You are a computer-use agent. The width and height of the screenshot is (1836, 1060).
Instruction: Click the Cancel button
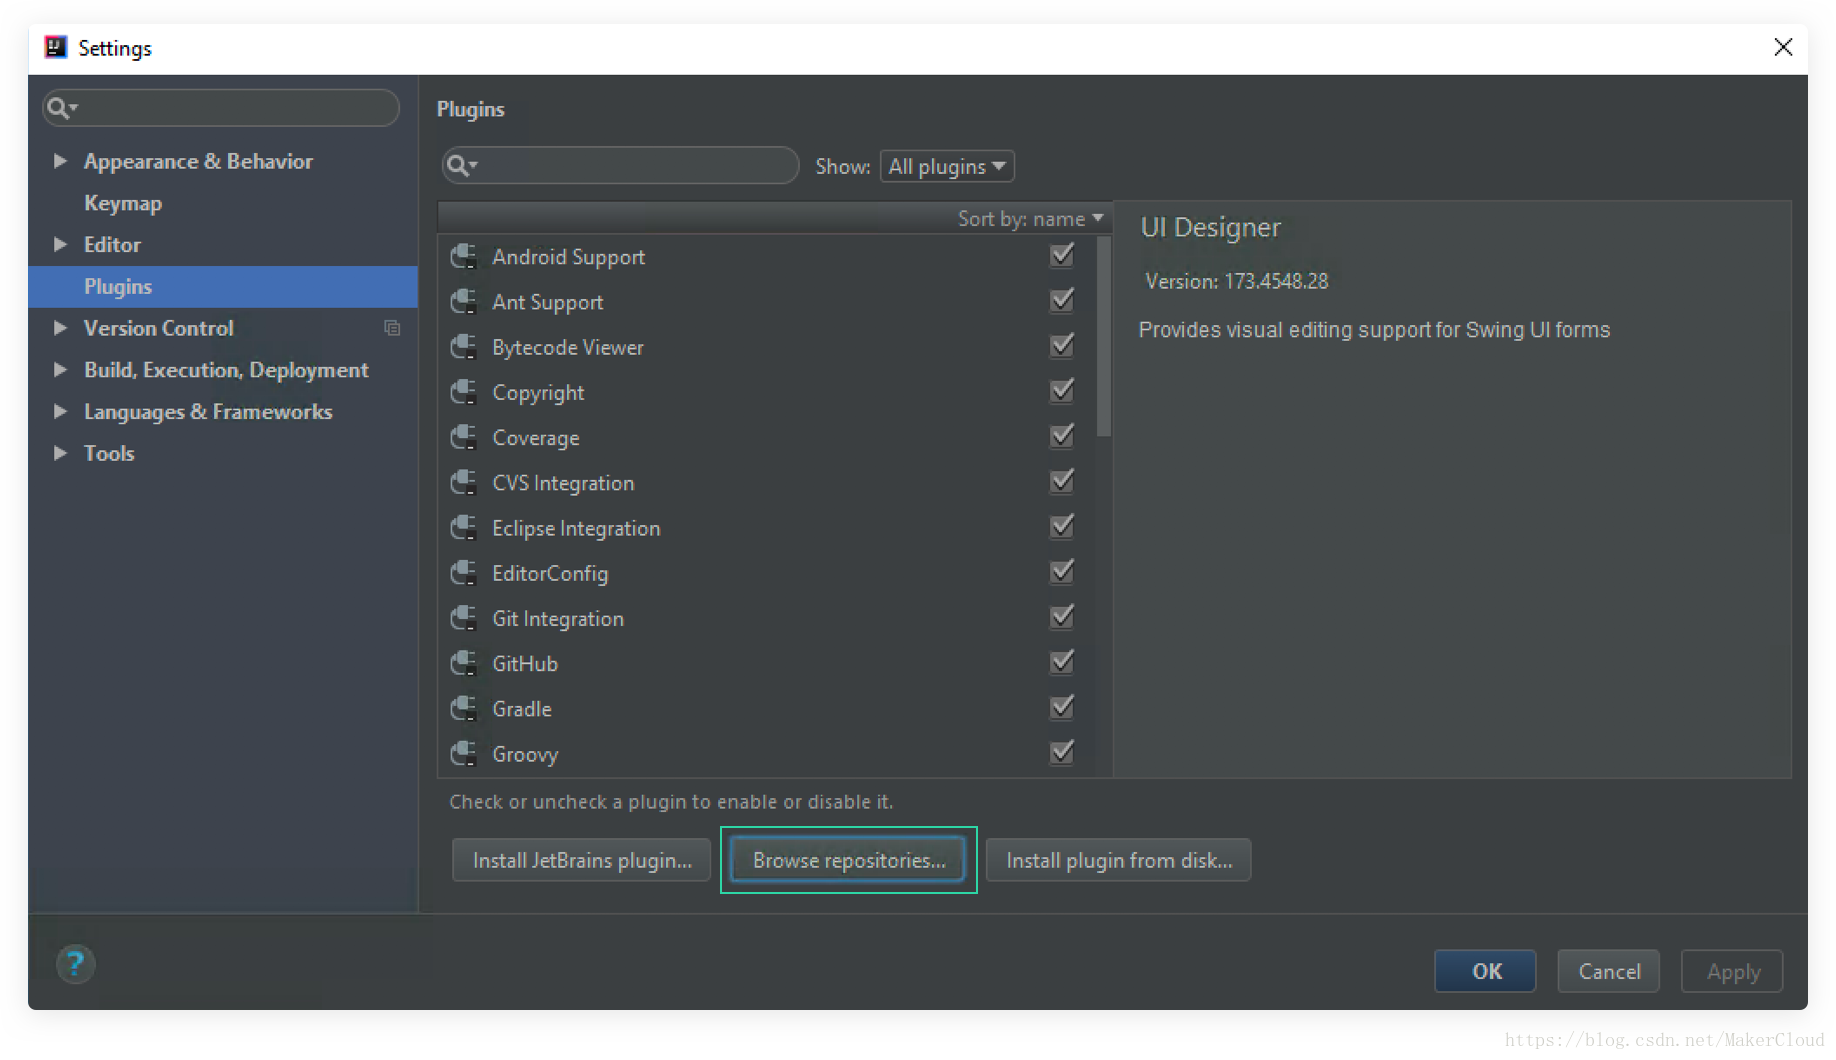(x=1609, y=971)
